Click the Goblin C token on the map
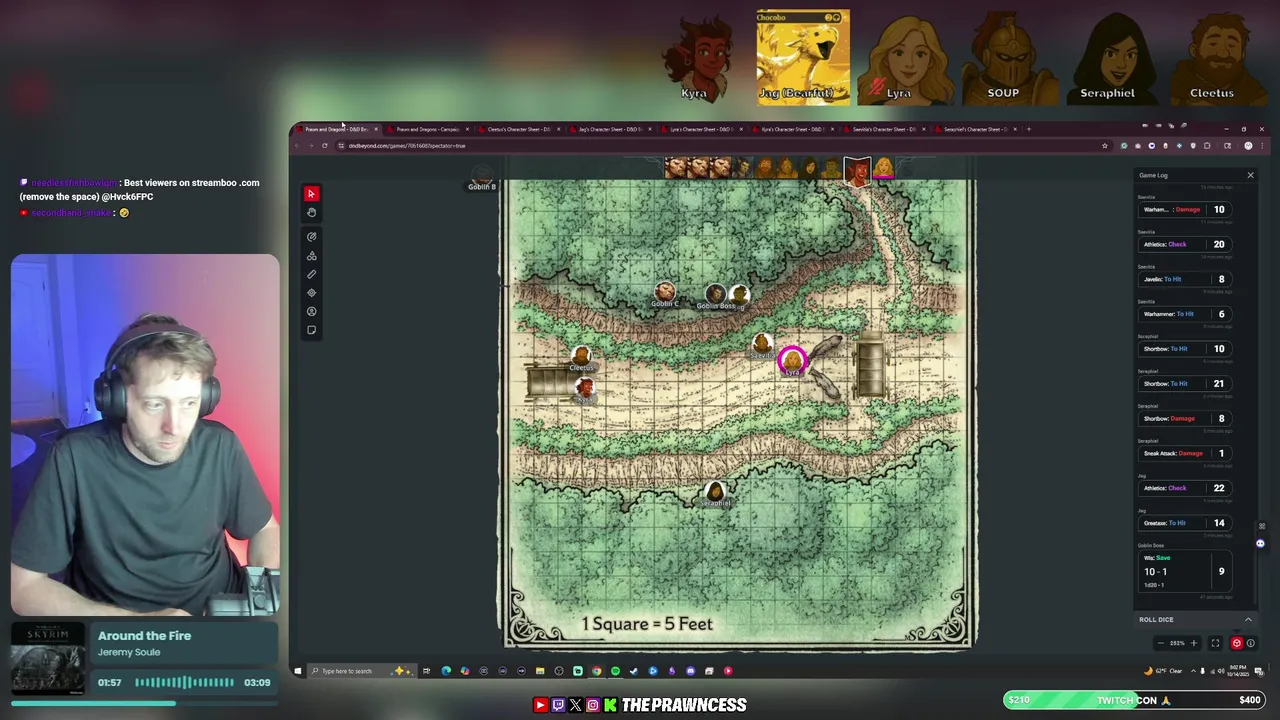 coord(665,292)
